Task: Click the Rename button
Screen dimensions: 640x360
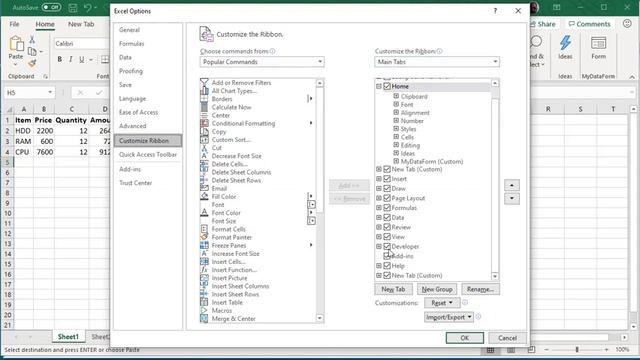Action: [x=480, y=289]
